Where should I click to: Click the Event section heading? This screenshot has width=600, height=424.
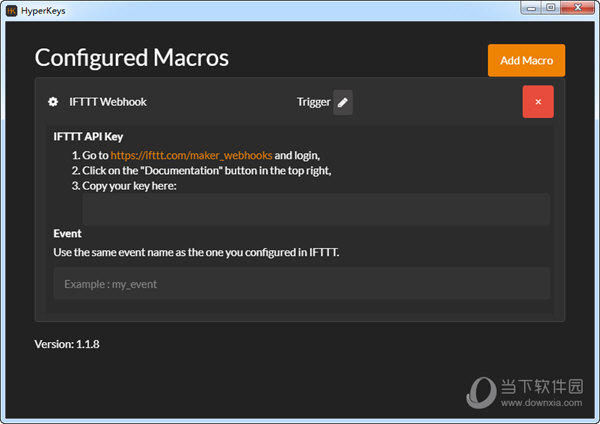click(67, 233)
